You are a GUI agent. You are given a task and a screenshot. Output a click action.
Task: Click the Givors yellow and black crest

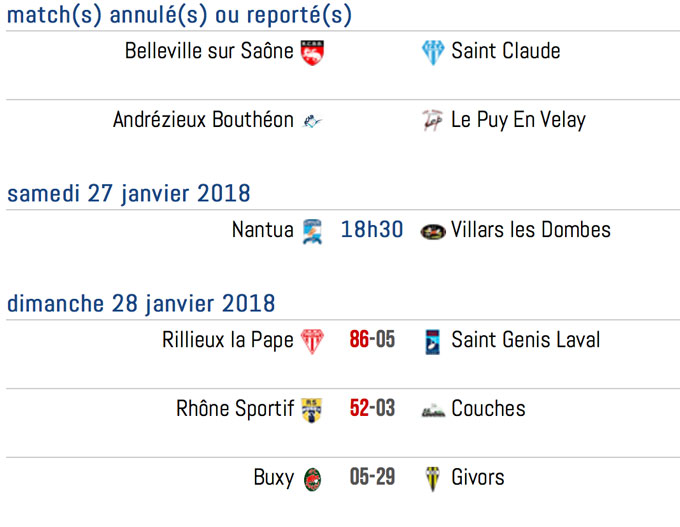pyautogui.click(x=432, y=479)
